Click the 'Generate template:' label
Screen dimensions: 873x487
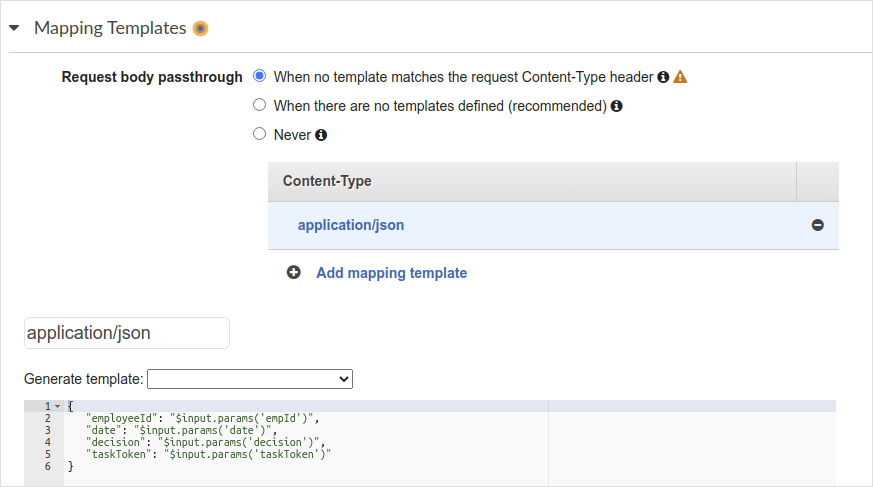tap(84, 379)
